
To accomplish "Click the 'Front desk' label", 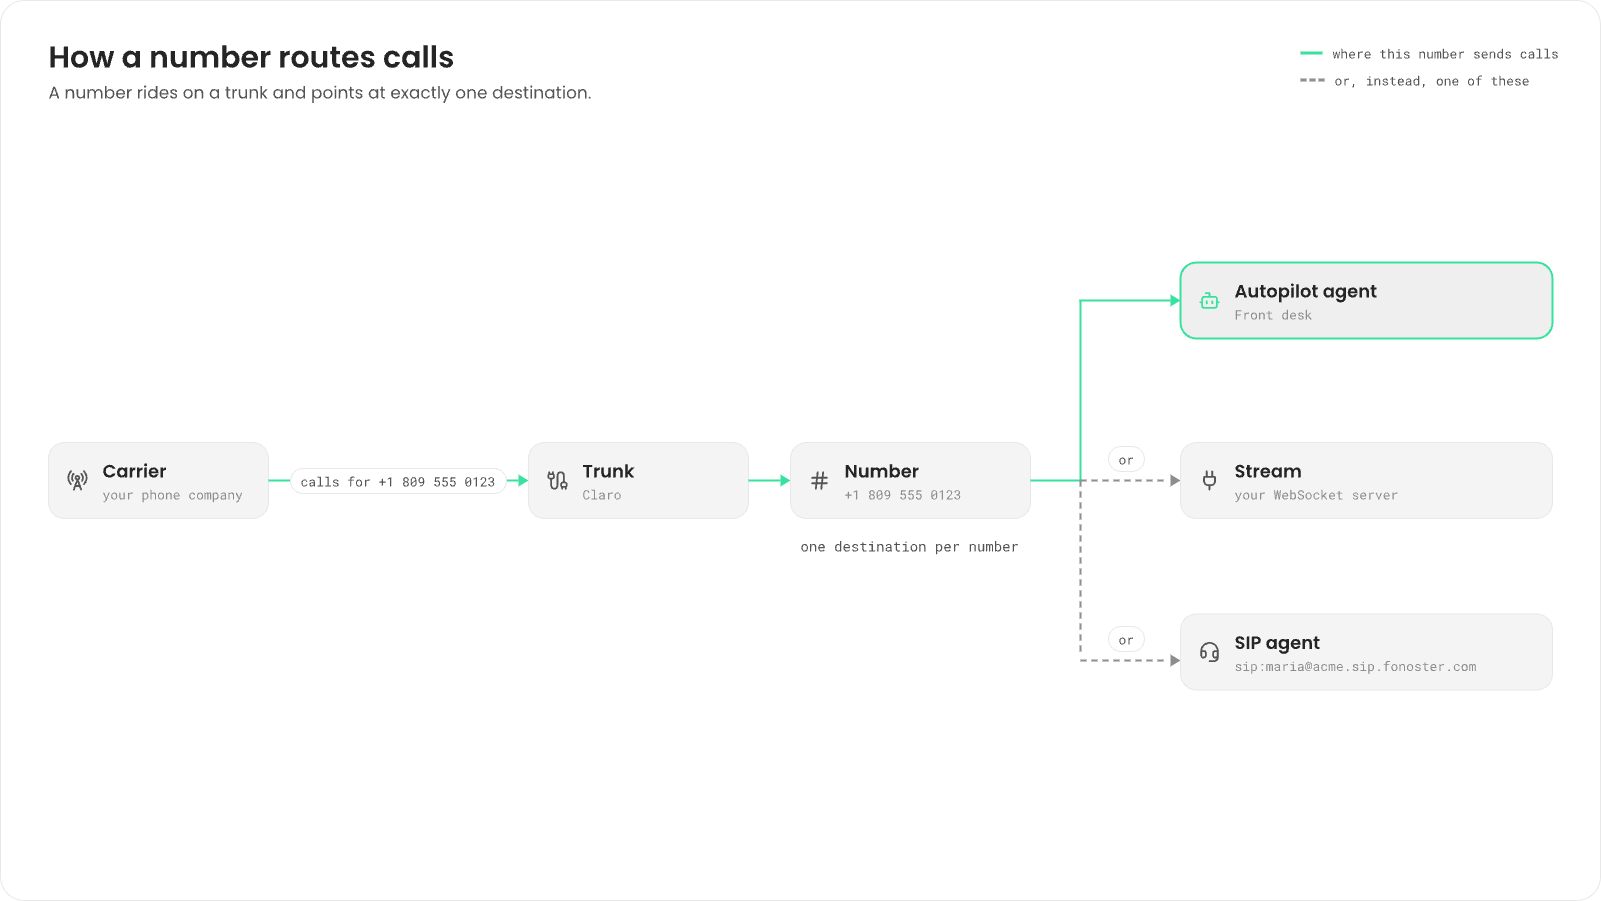I will 1273,315.
